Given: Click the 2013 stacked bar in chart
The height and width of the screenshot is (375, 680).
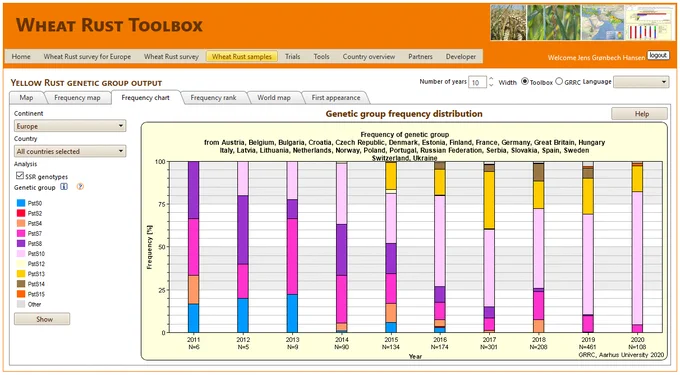Looking at the screenshot, I should (x=292, y=247).
